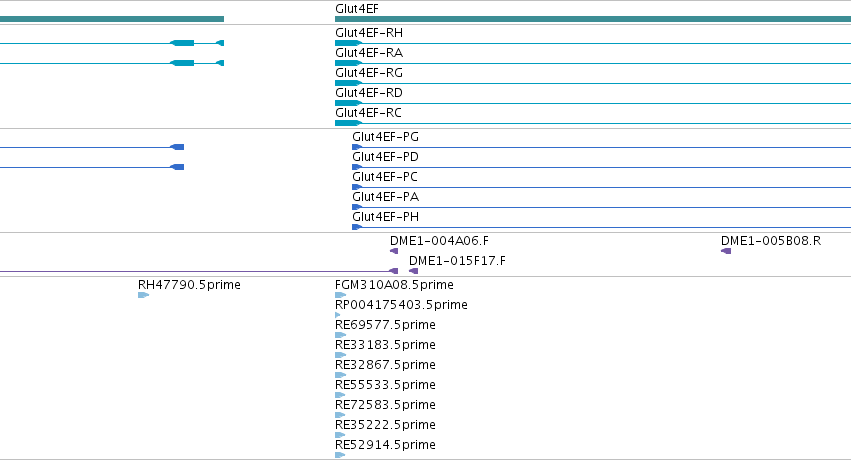Click the Glut4EF-PG protein arrow glyph
The width and height of the screenshot is (851, 460).
coord(357,147)
